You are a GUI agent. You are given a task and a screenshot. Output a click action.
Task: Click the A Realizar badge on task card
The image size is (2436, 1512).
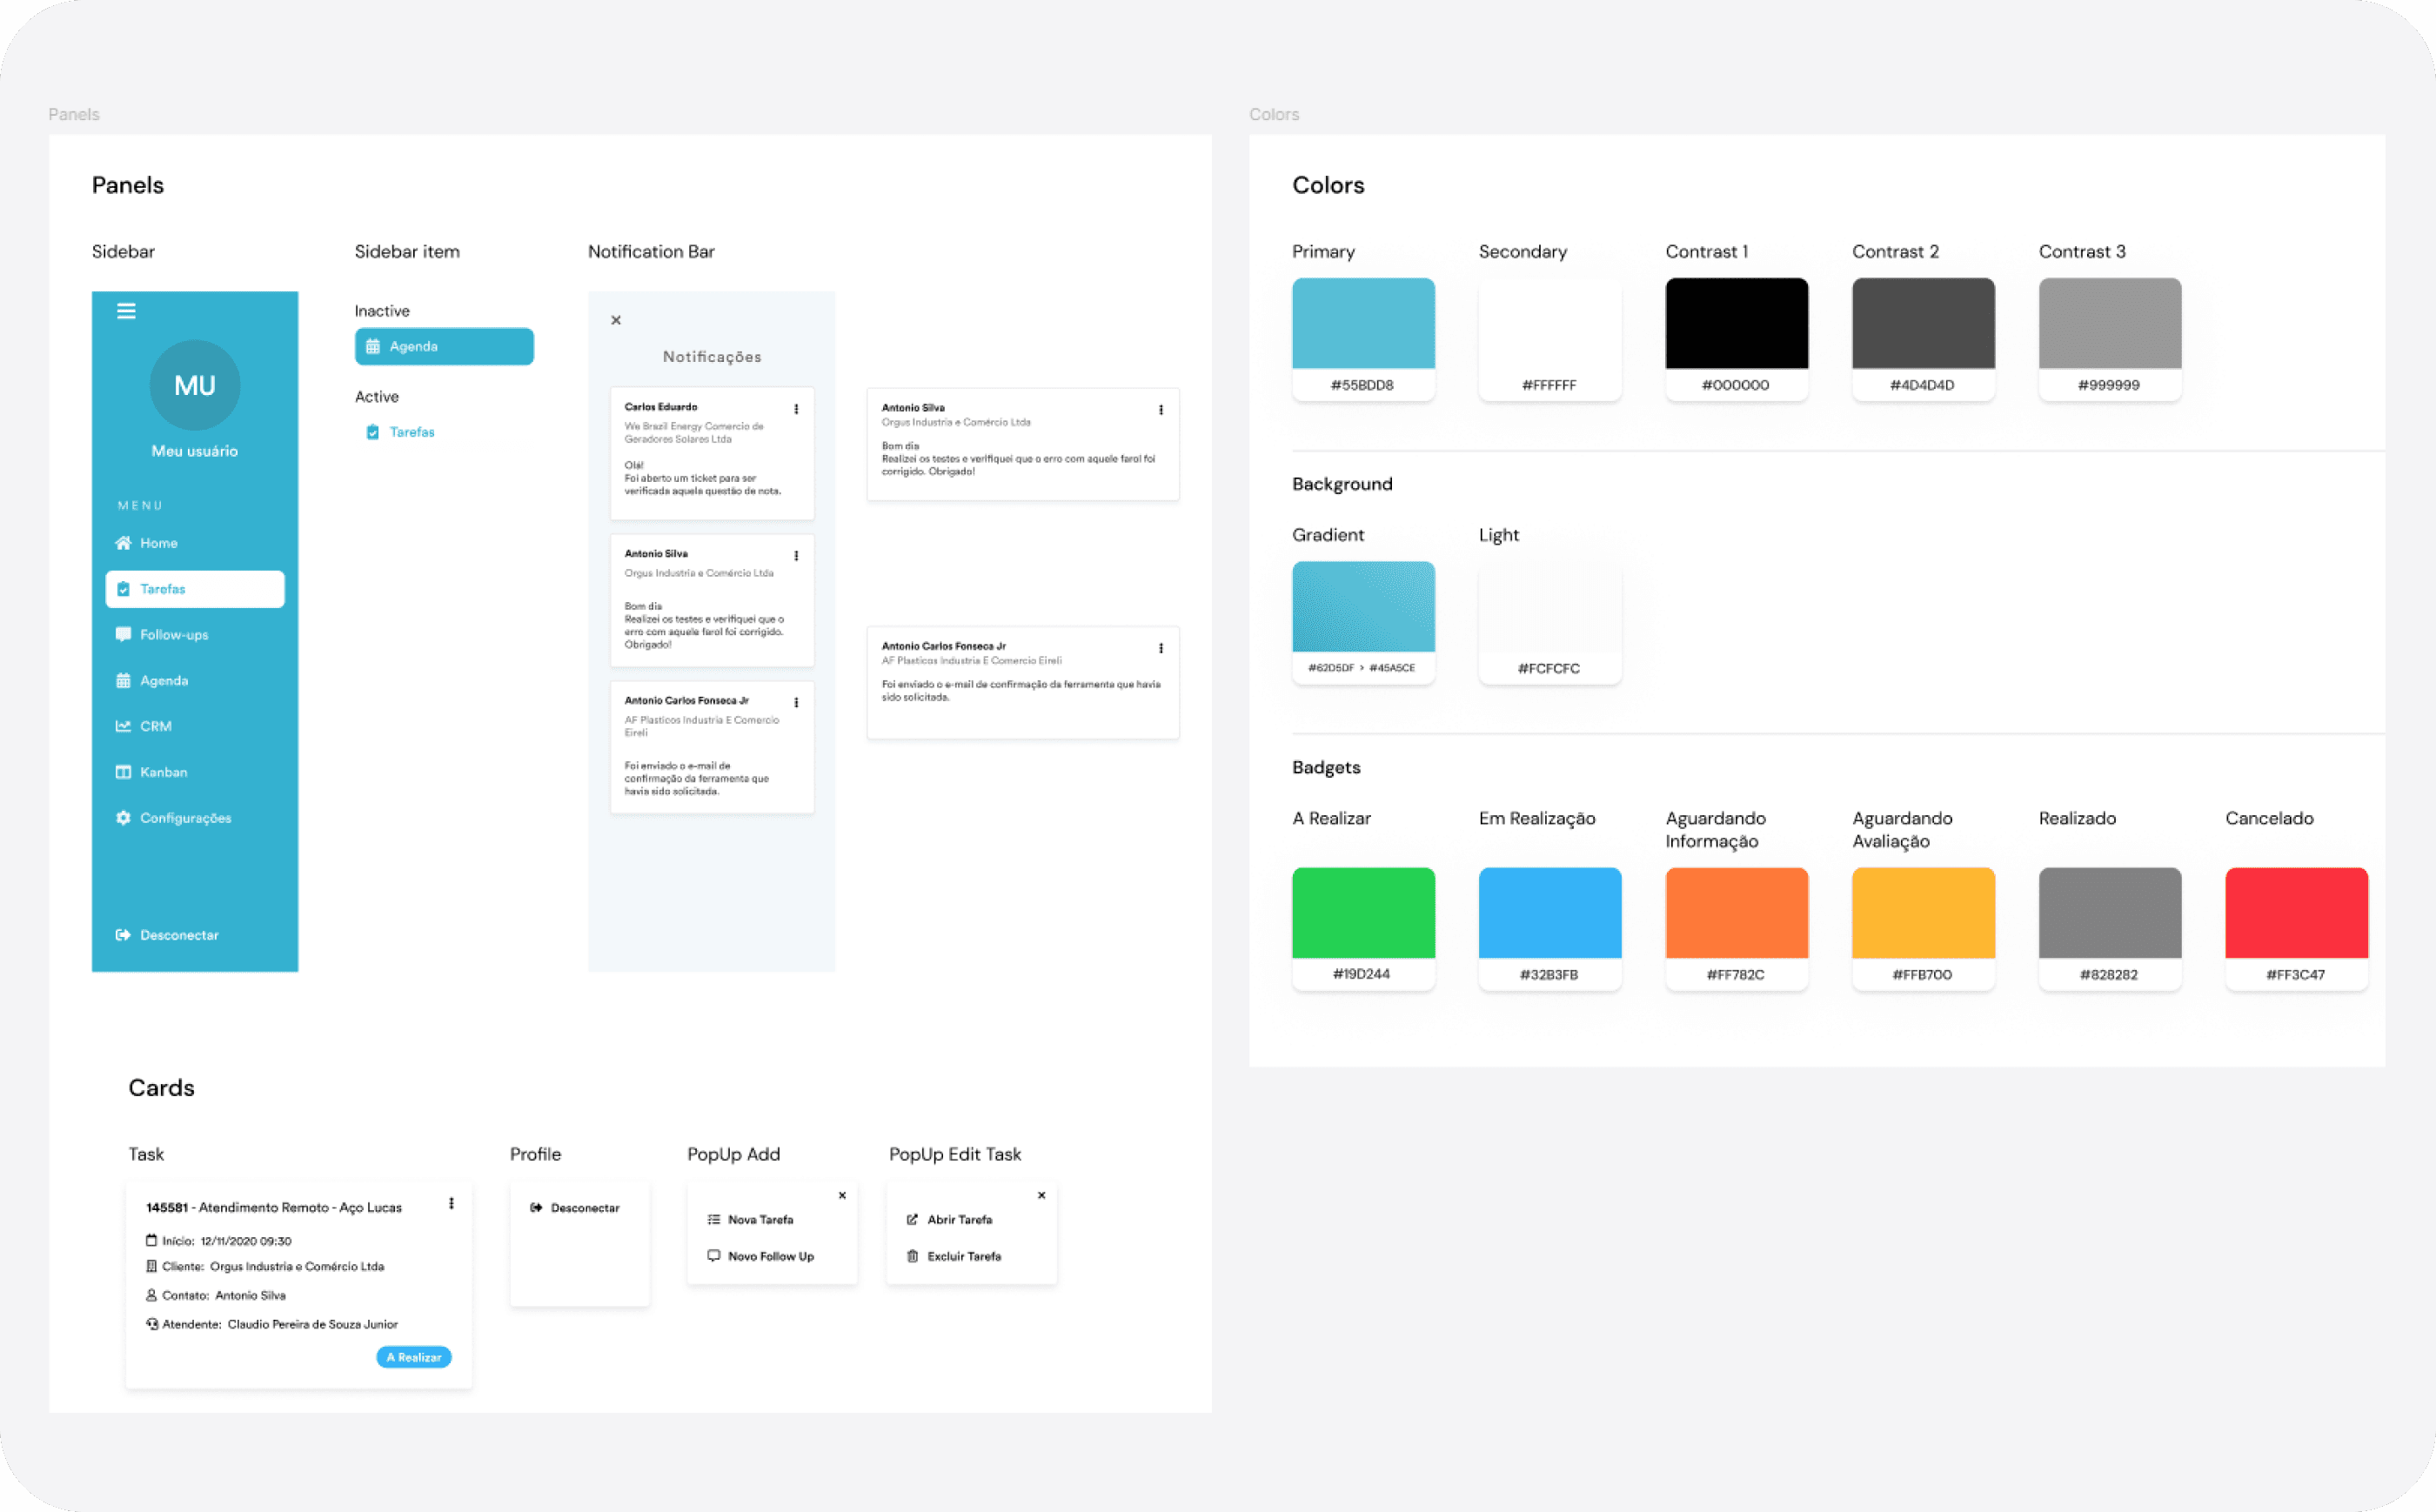point(414,1357)
